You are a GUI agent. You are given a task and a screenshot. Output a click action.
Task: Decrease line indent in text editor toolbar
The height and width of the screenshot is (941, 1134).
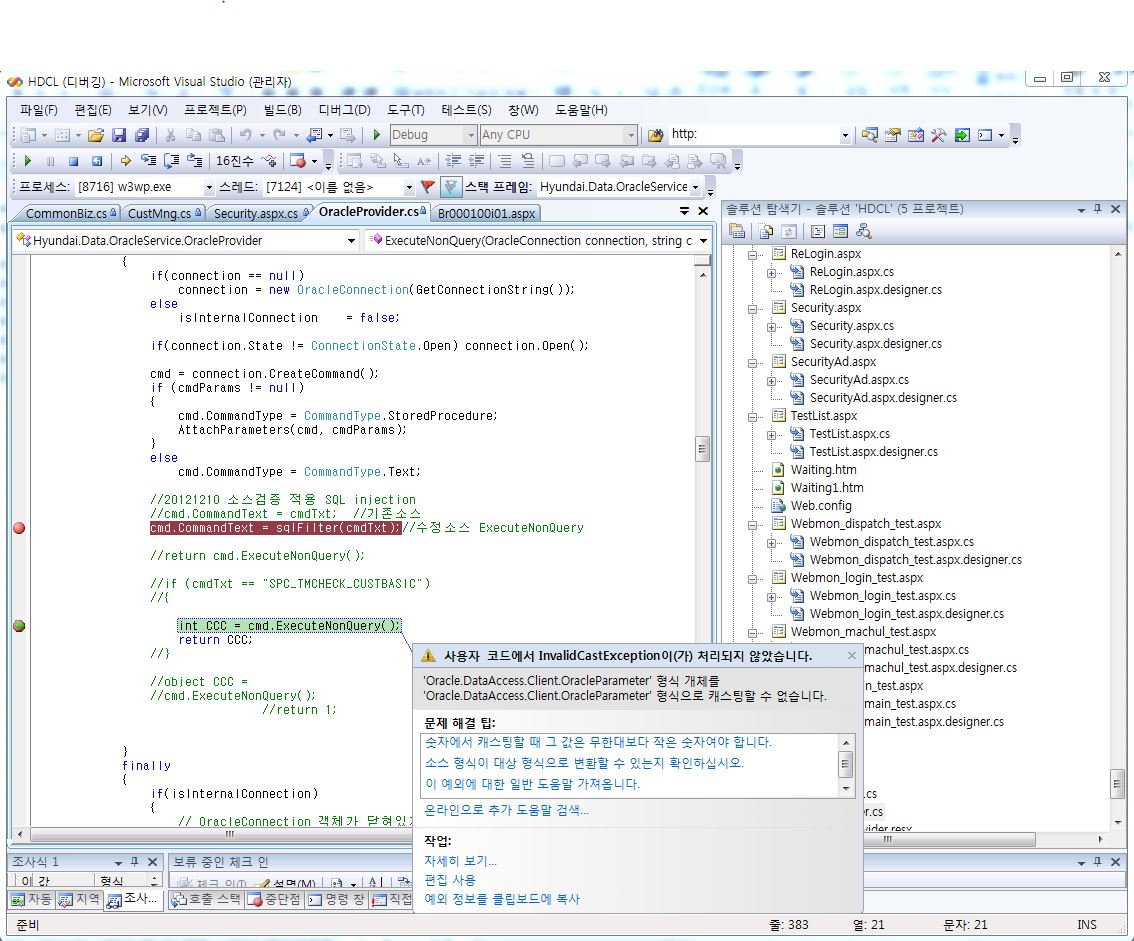[453, 161]
